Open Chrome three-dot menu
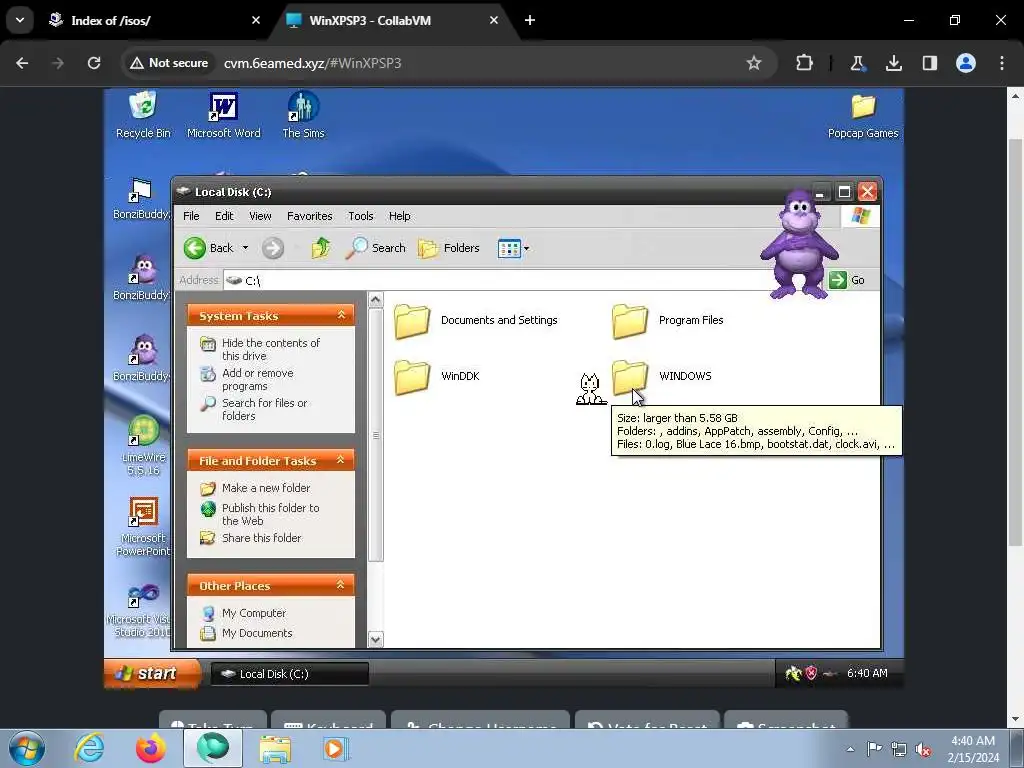 tap(1001, 63)
